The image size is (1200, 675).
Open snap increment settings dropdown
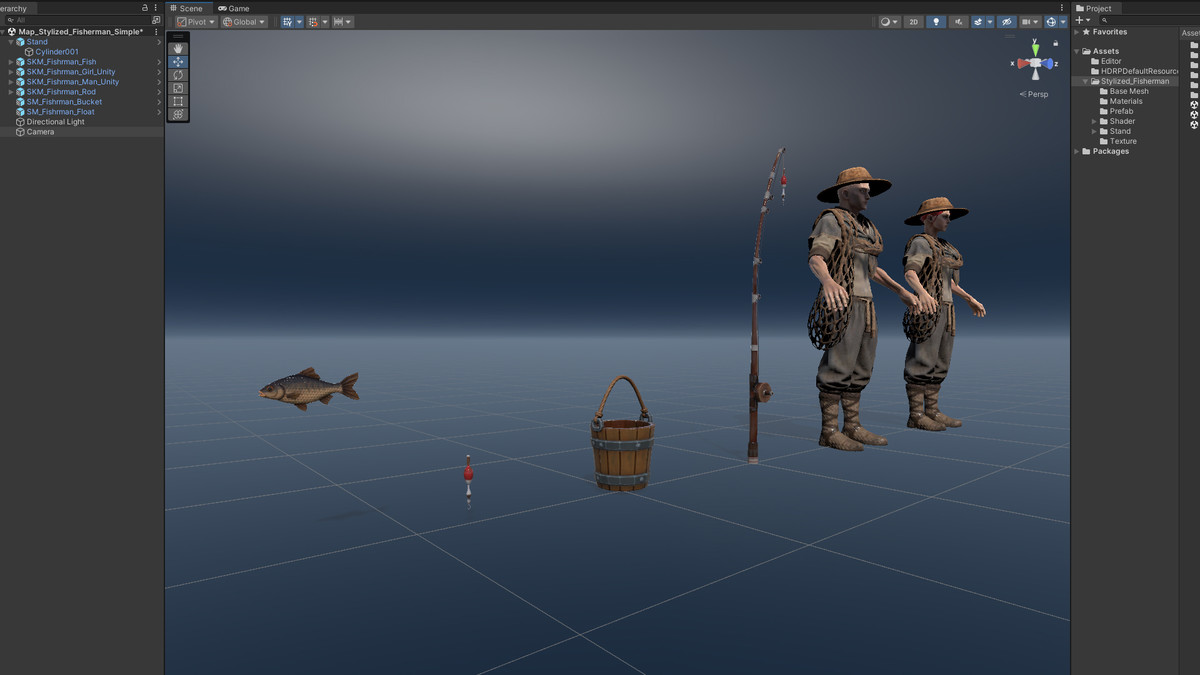coord(342,21)
